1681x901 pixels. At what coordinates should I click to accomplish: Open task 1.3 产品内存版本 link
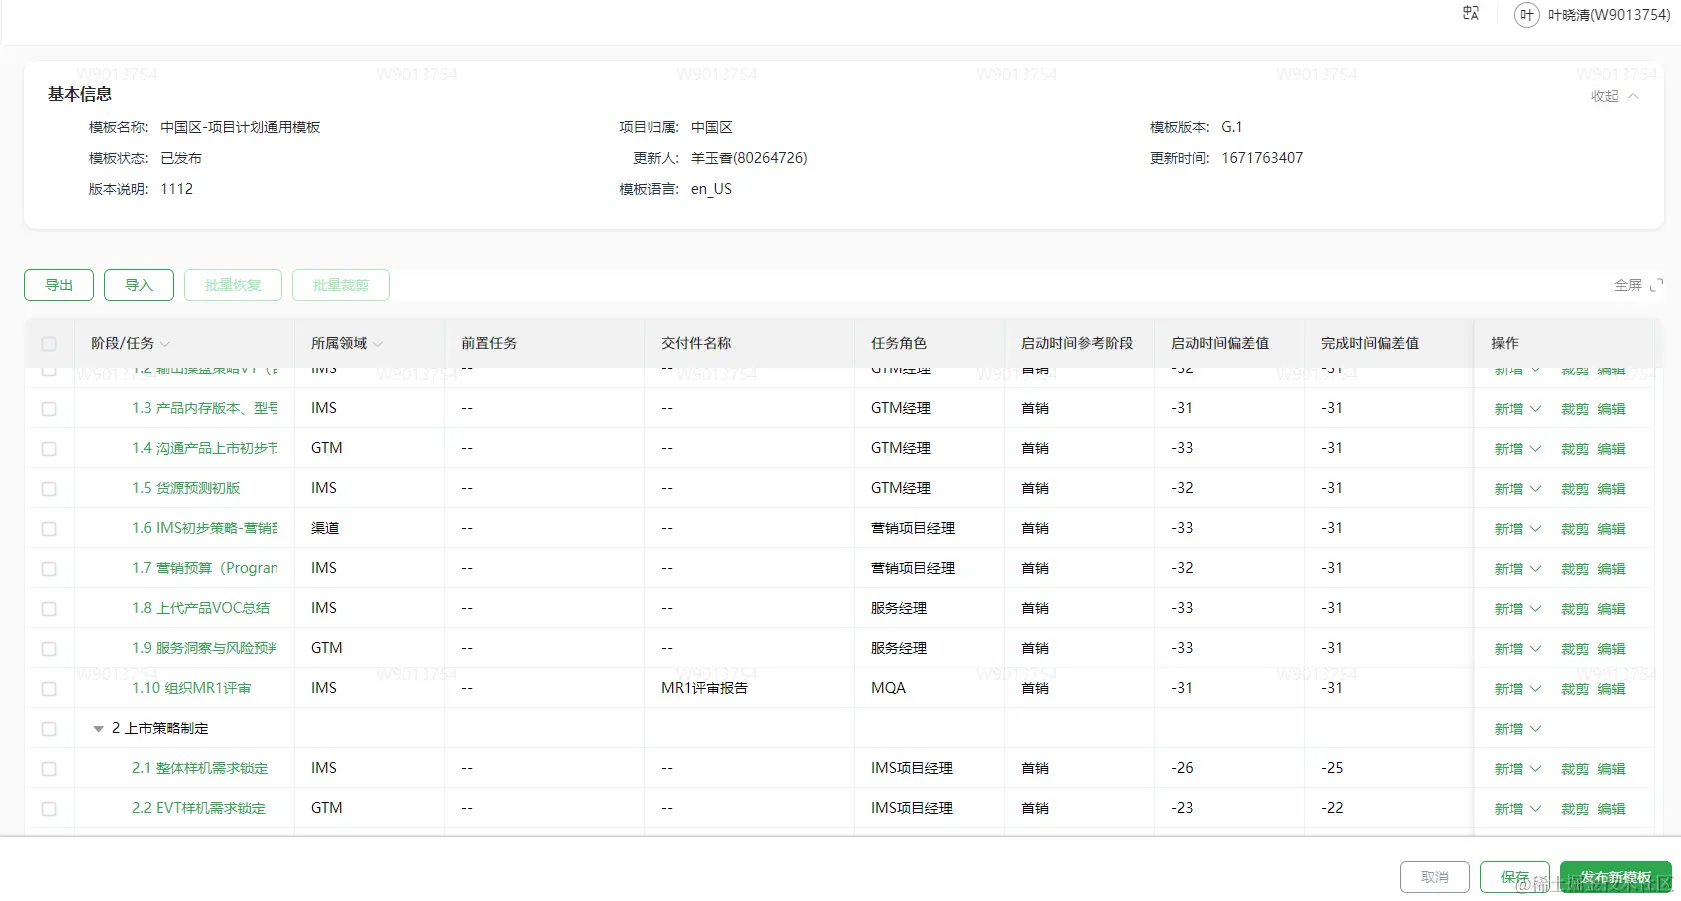pyautogui.click(x=205, y=408)
